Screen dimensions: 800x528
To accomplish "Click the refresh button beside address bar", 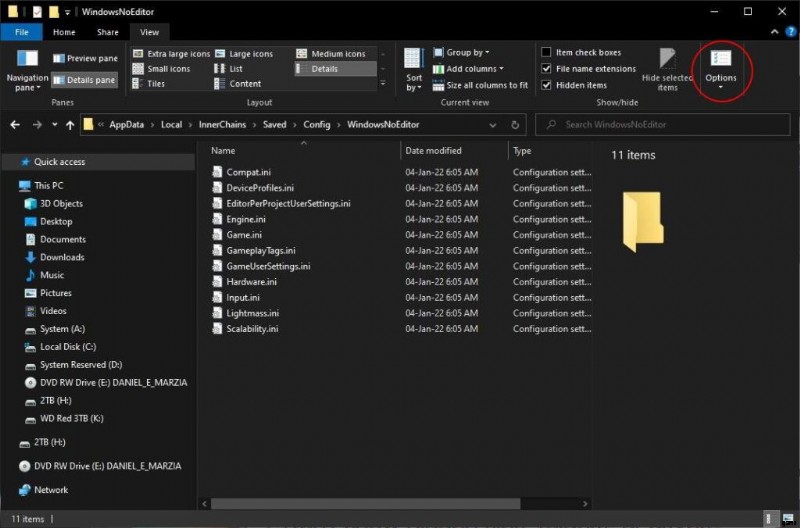I will pyautogui.click(x=515, y=125).
